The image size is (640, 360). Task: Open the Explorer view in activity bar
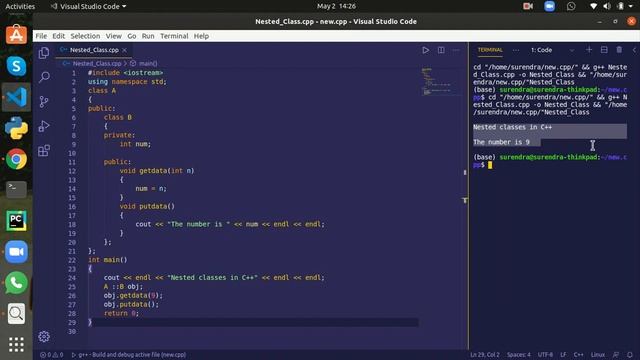coord(44,53)
